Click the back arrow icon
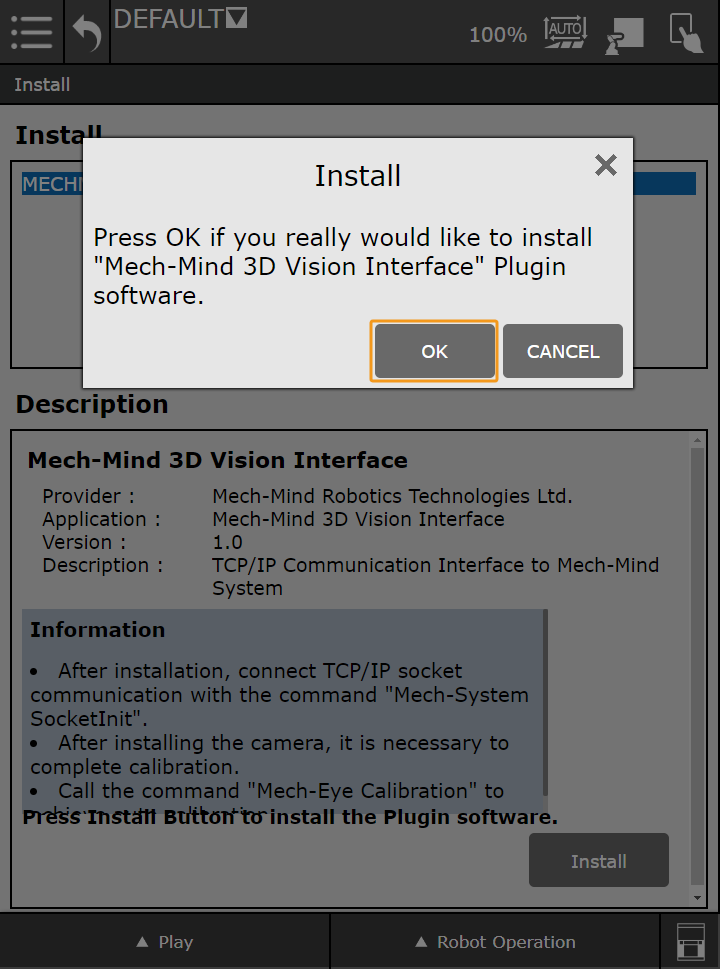This screenshot has height=969, width=720. (87, 33)
